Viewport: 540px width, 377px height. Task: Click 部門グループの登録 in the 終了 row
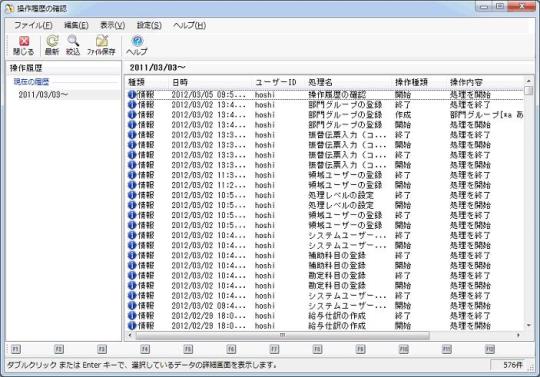(345, 105)
